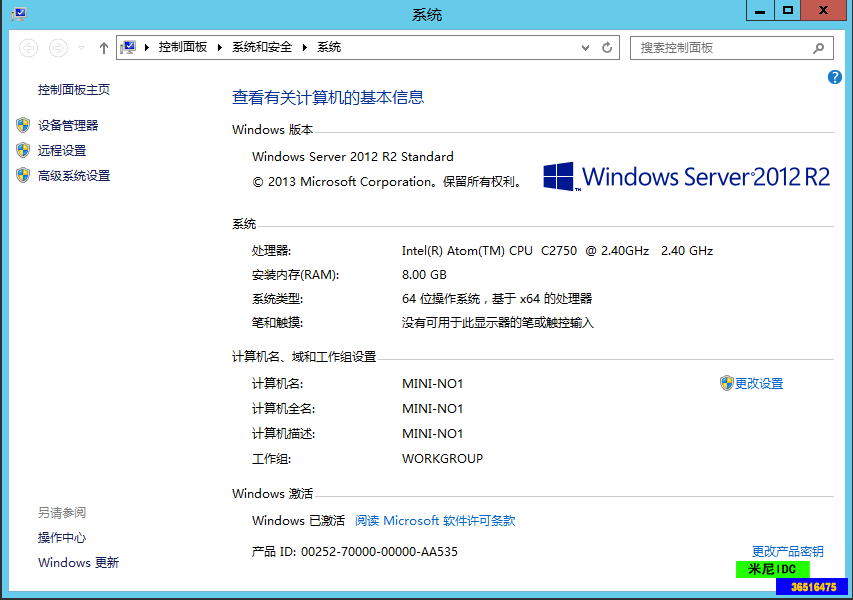This screenshot has width=853, height=600.
Task: Open 远程设置 in the sidebar
Action: point(62,150)
